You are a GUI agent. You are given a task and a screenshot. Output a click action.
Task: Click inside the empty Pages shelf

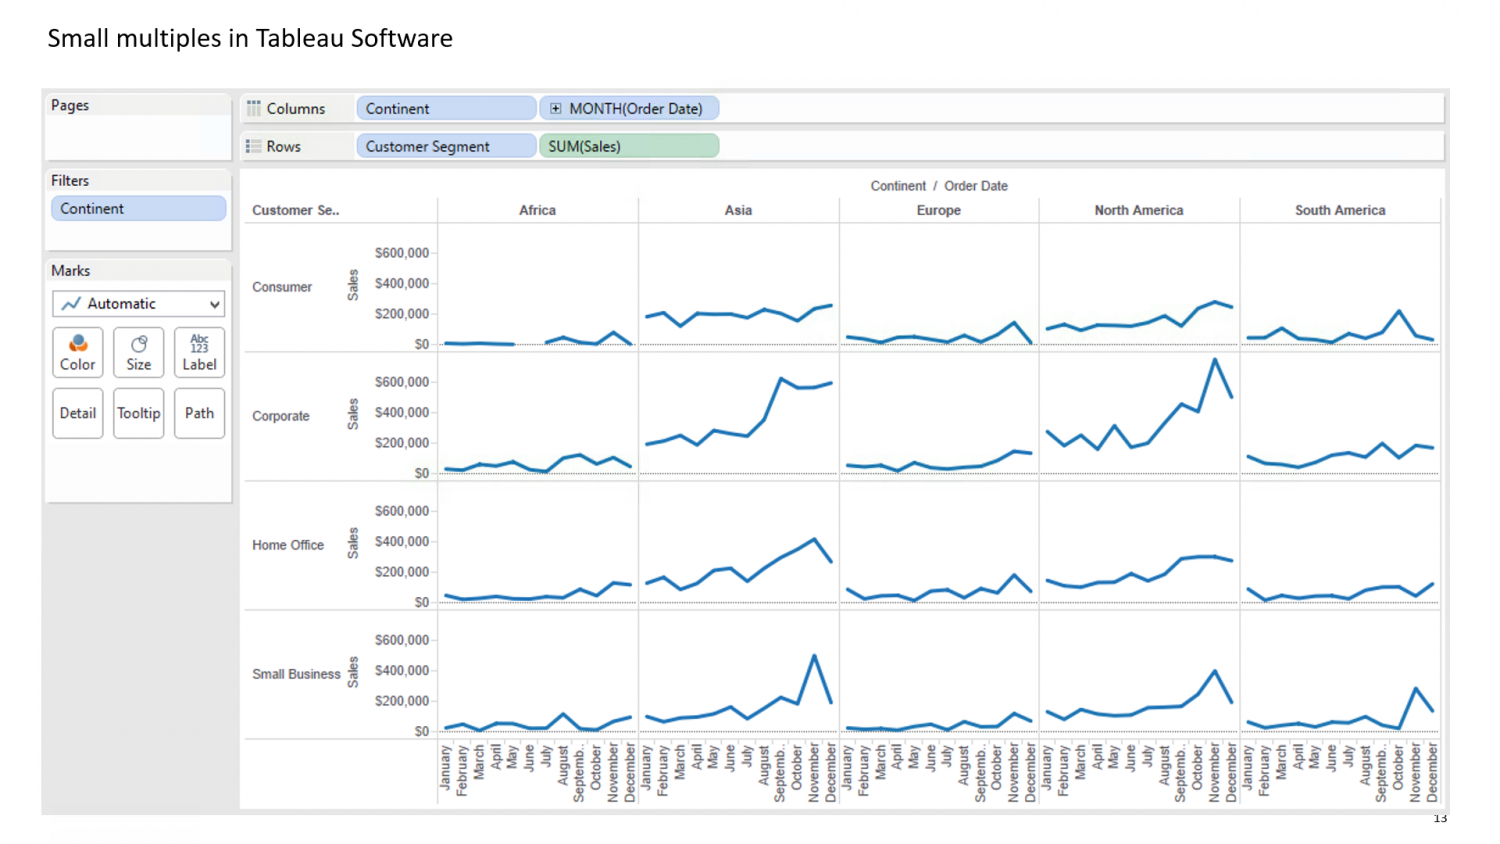[x=138, y=135]
